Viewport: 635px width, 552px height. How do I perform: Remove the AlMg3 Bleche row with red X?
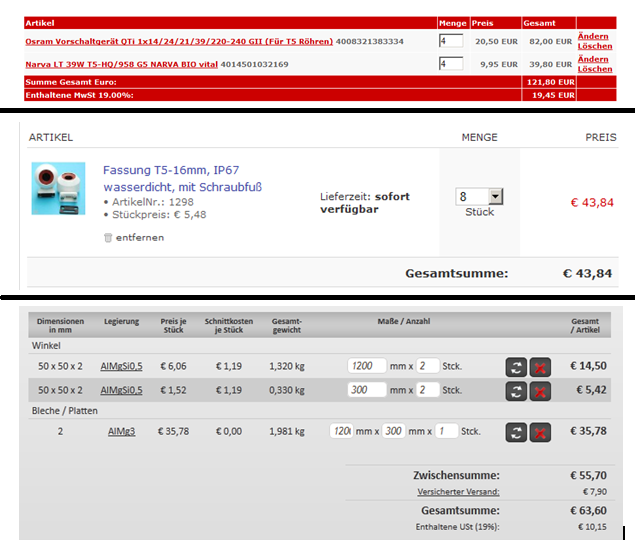point(540,432)
